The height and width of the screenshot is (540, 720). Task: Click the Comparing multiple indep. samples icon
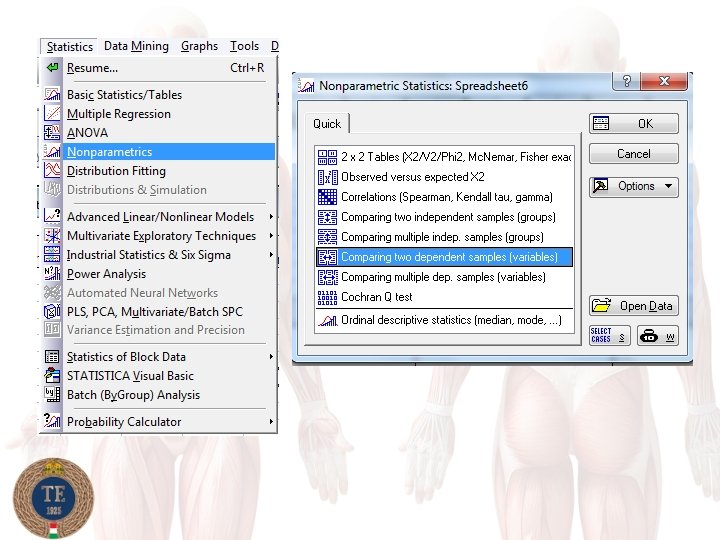pyautogui.click(x=327, y=237)
